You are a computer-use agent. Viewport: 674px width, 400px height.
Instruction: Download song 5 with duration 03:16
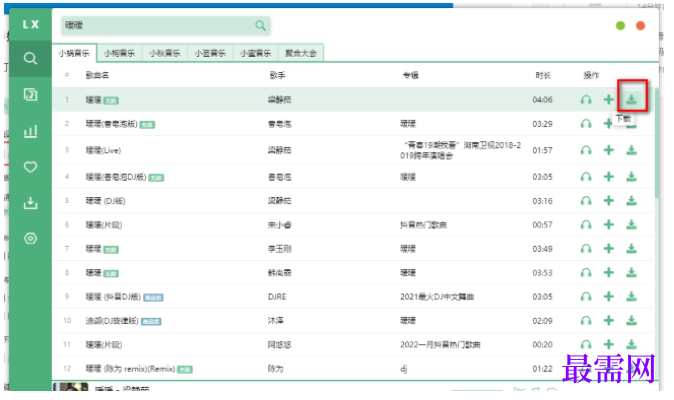click(631, 201)
